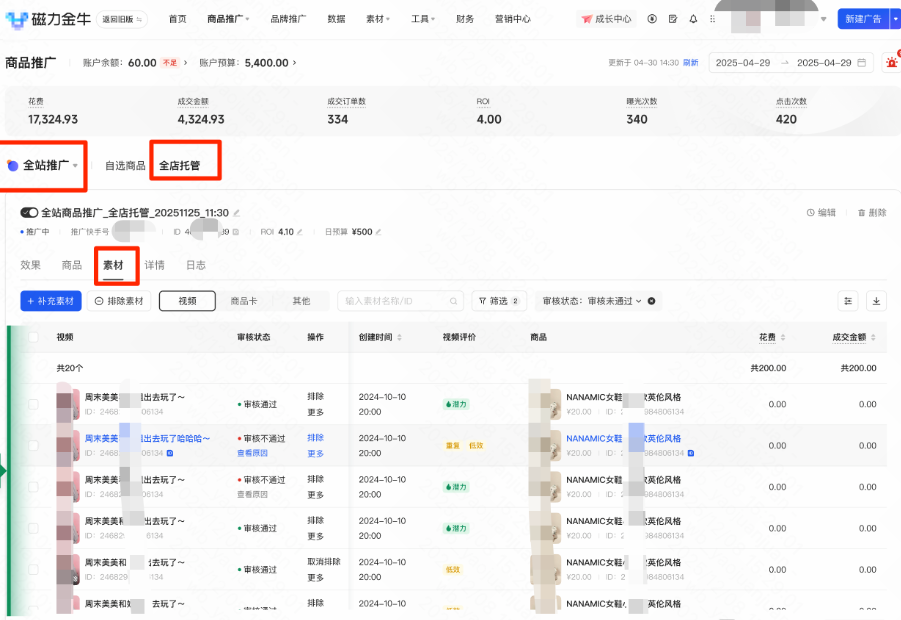901x620 pixels.
Task: Click the 补充素材 button
Action: click(x=51, y=301)
